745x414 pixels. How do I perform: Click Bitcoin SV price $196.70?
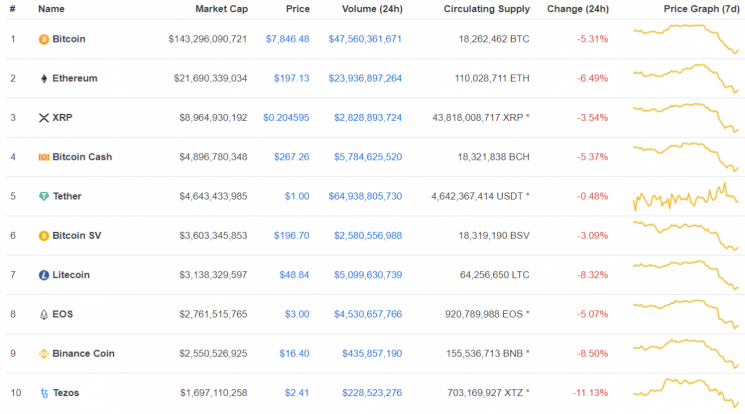click(x=291, y=236)
